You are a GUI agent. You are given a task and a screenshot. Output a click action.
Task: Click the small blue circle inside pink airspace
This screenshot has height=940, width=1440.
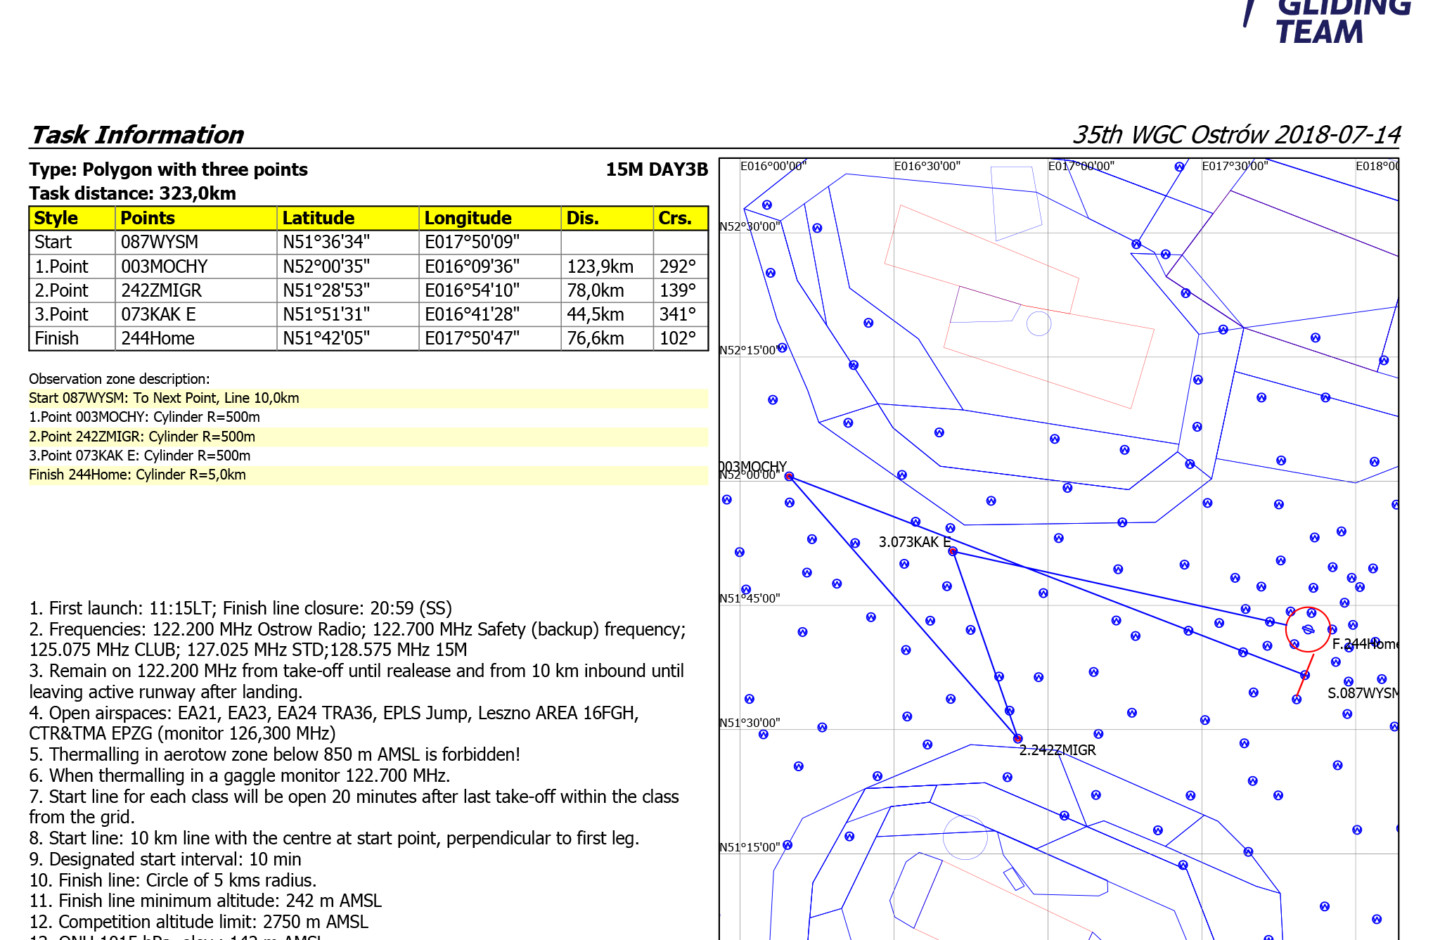pos(1039,323)
